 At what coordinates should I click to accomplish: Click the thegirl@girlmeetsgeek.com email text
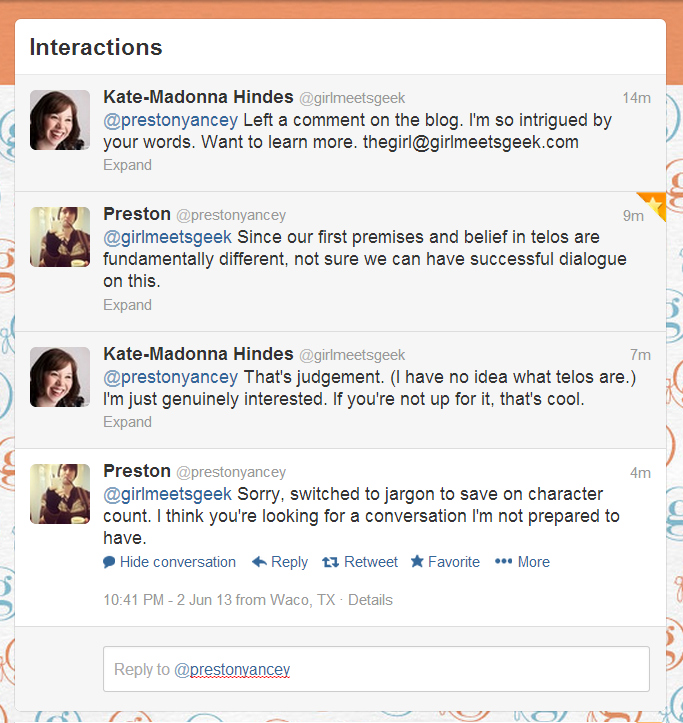pos(471,142)
